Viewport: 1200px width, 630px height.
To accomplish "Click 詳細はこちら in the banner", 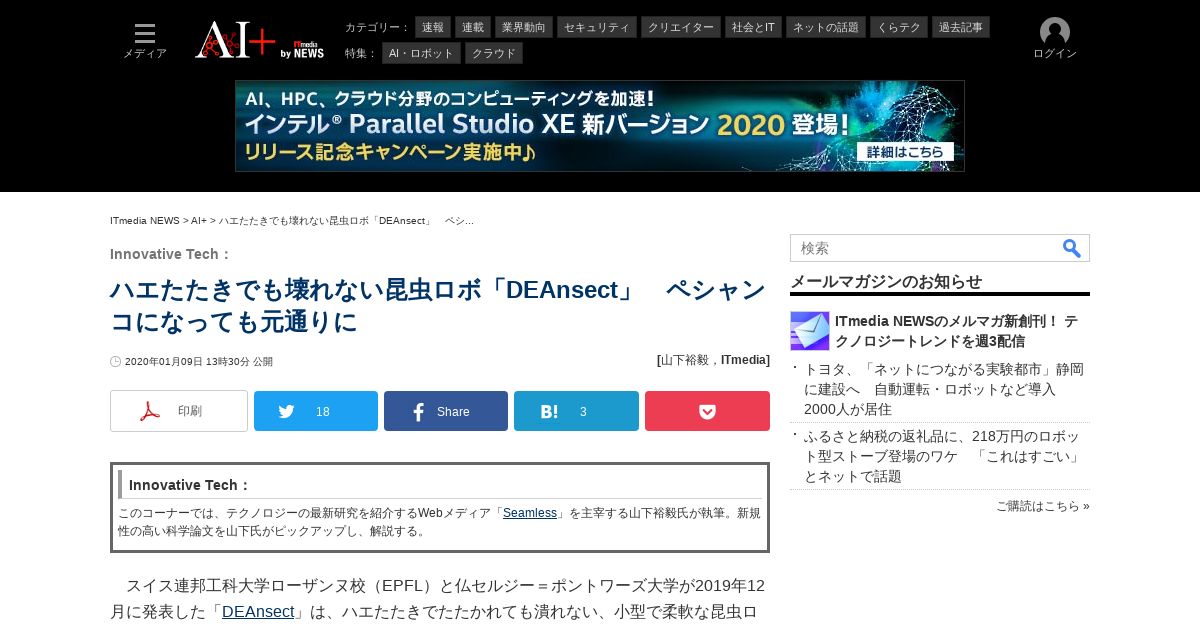I will [x=905, y=152].
